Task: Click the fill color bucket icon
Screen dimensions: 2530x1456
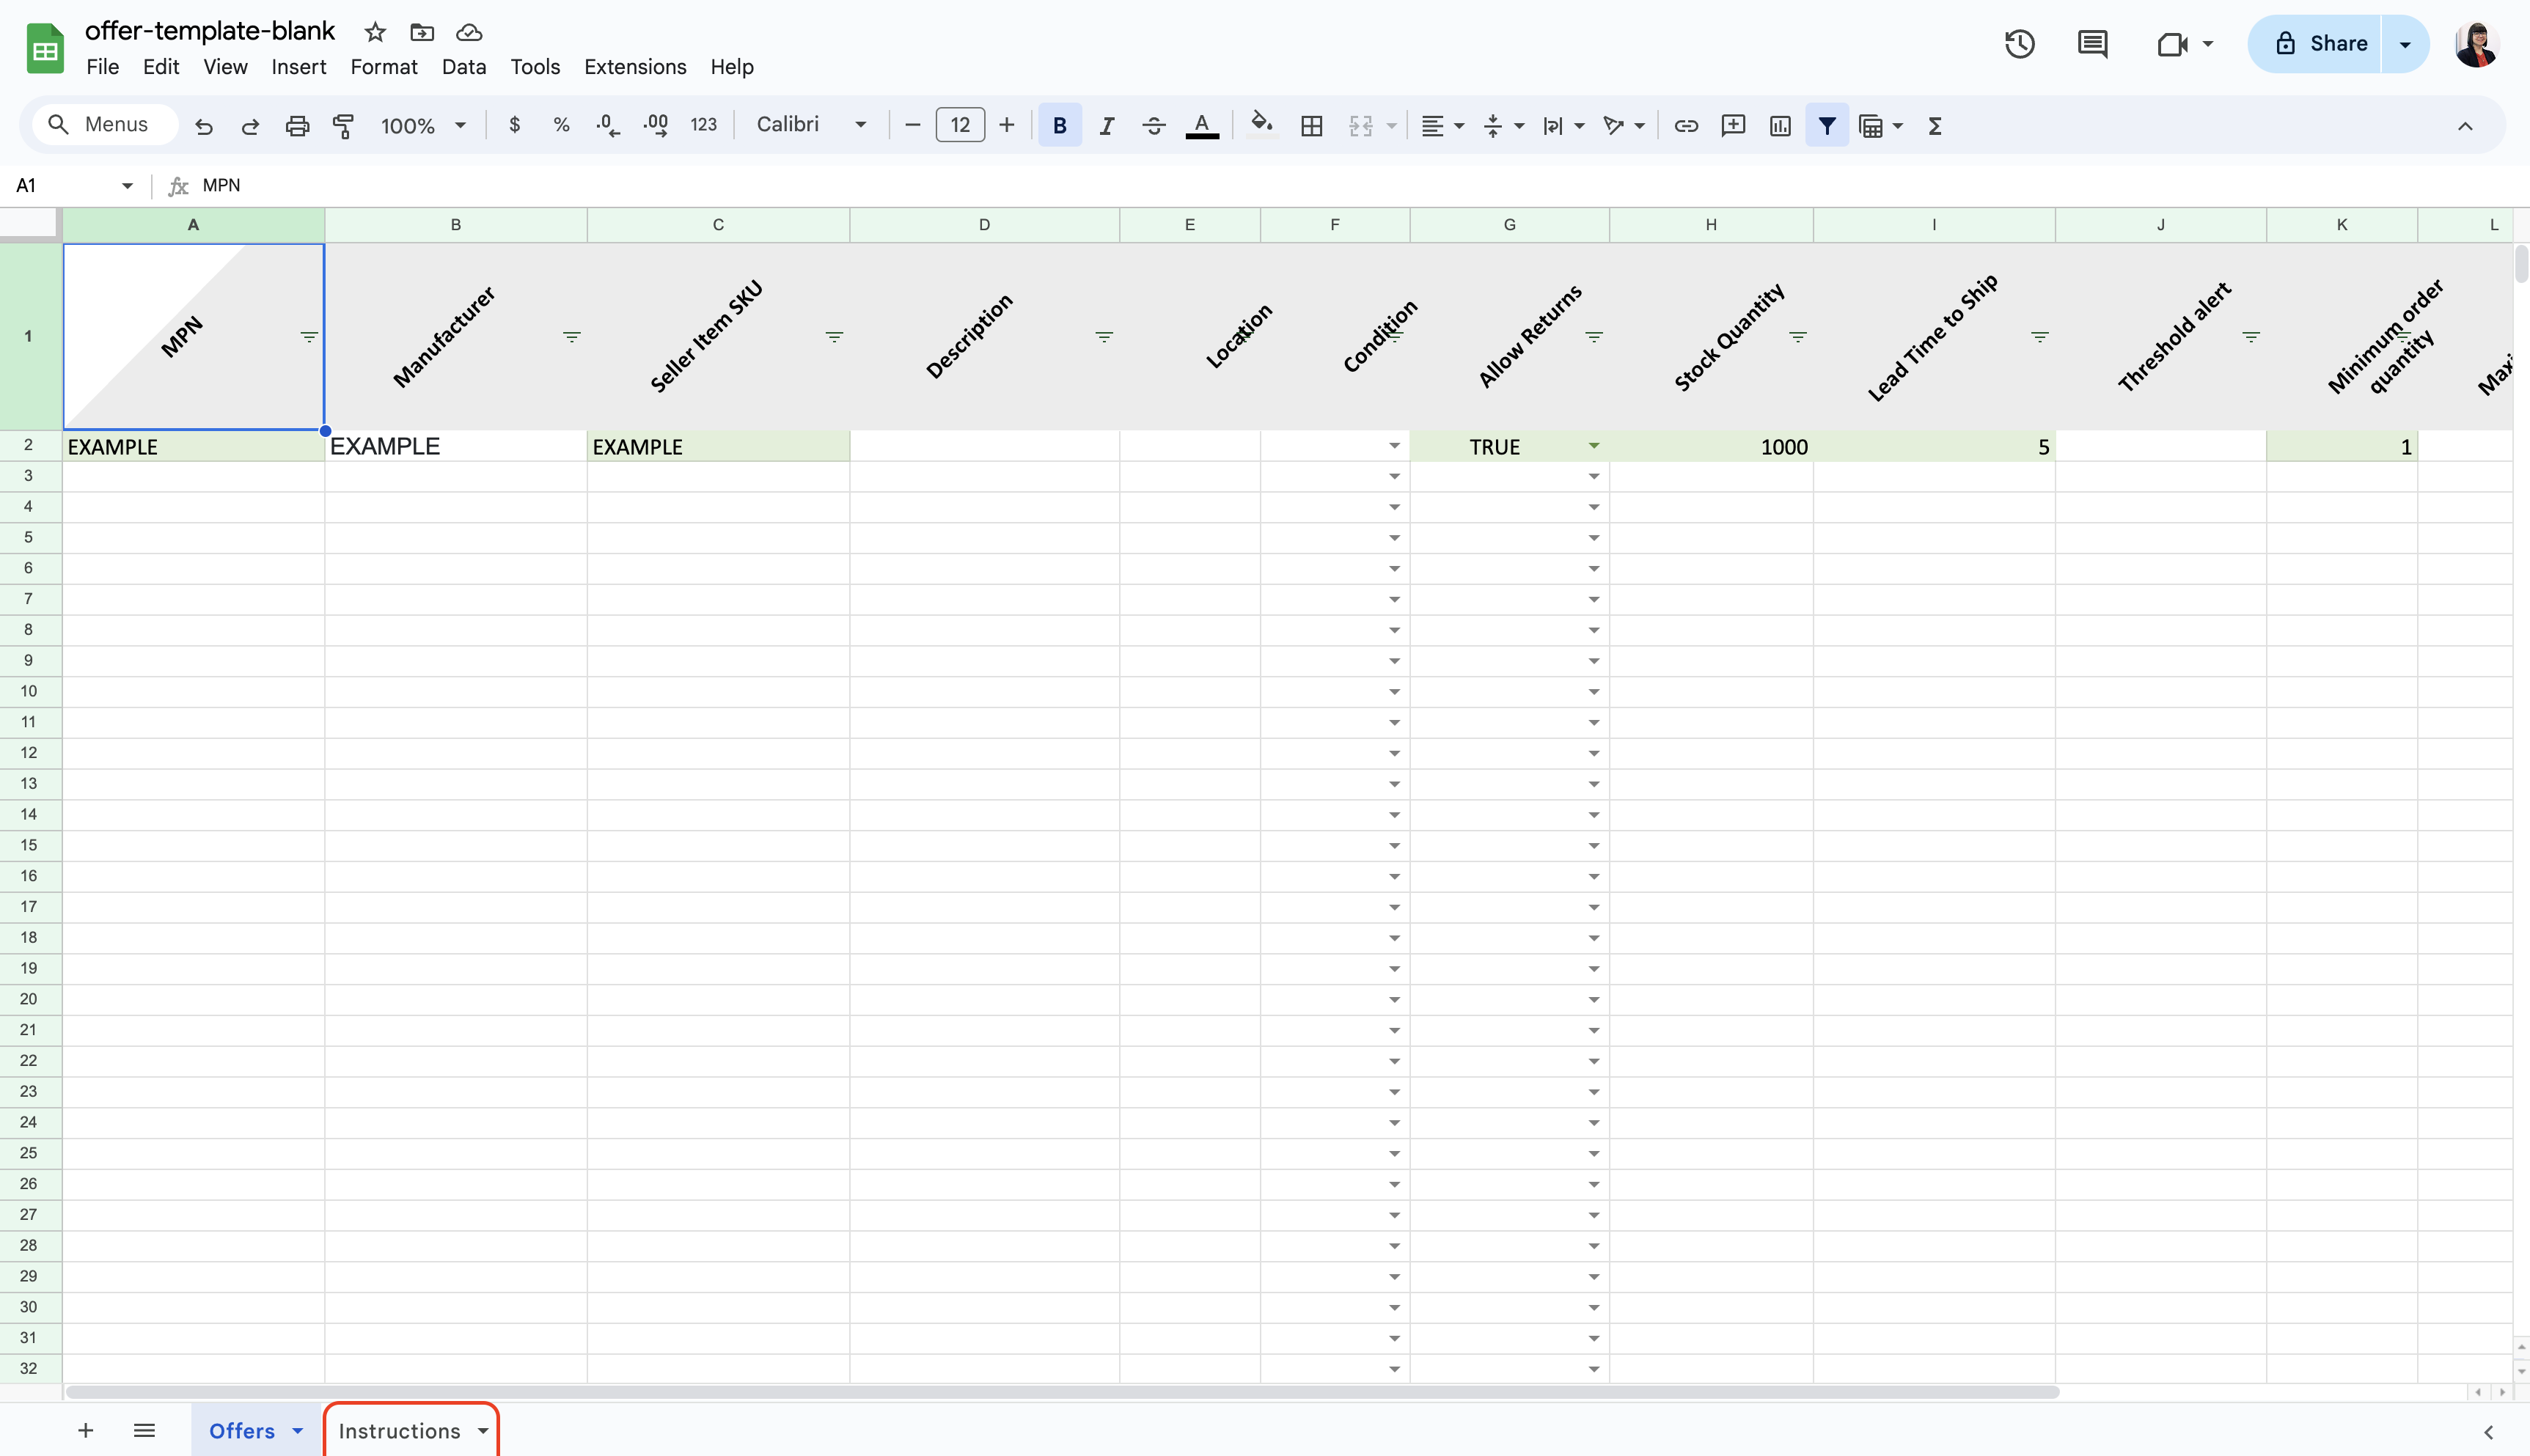Action: pyautogui.click(x=1261, y=124)
